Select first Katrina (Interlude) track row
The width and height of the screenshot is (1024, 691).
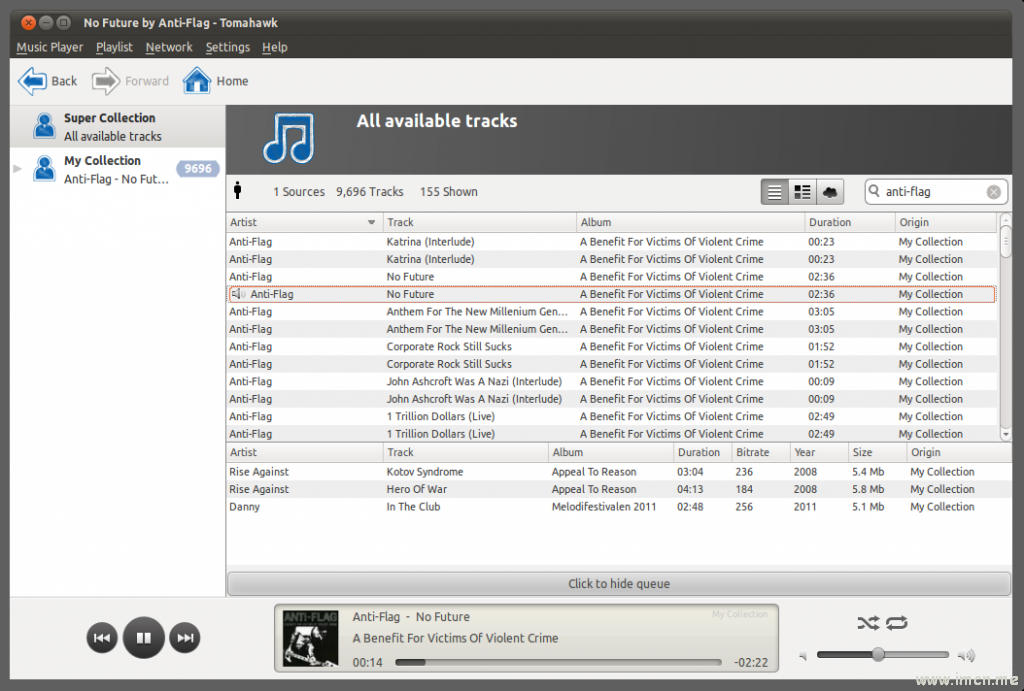point(611,242)
